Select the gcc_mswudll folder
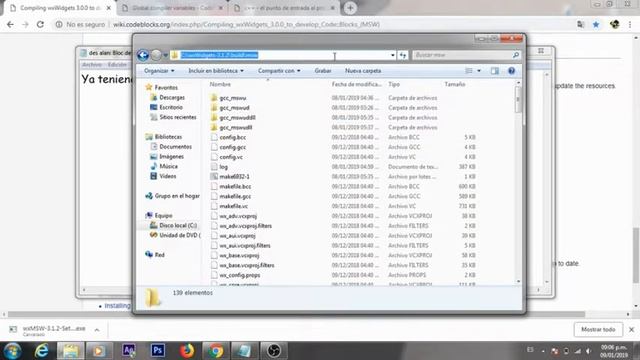The height and width of the screenshot is (360, 640). 236,127
